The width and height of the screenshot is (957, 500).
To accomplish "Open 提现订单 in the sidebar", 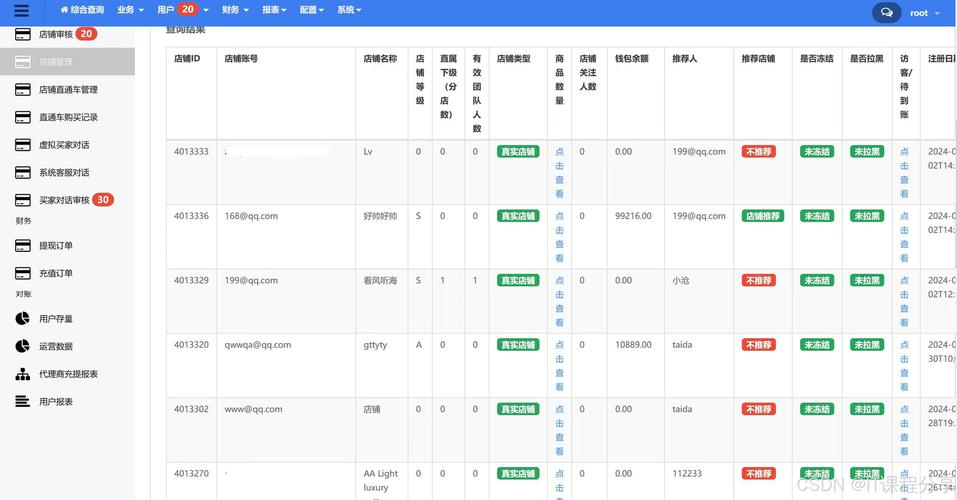I will (x=56, y=245).
